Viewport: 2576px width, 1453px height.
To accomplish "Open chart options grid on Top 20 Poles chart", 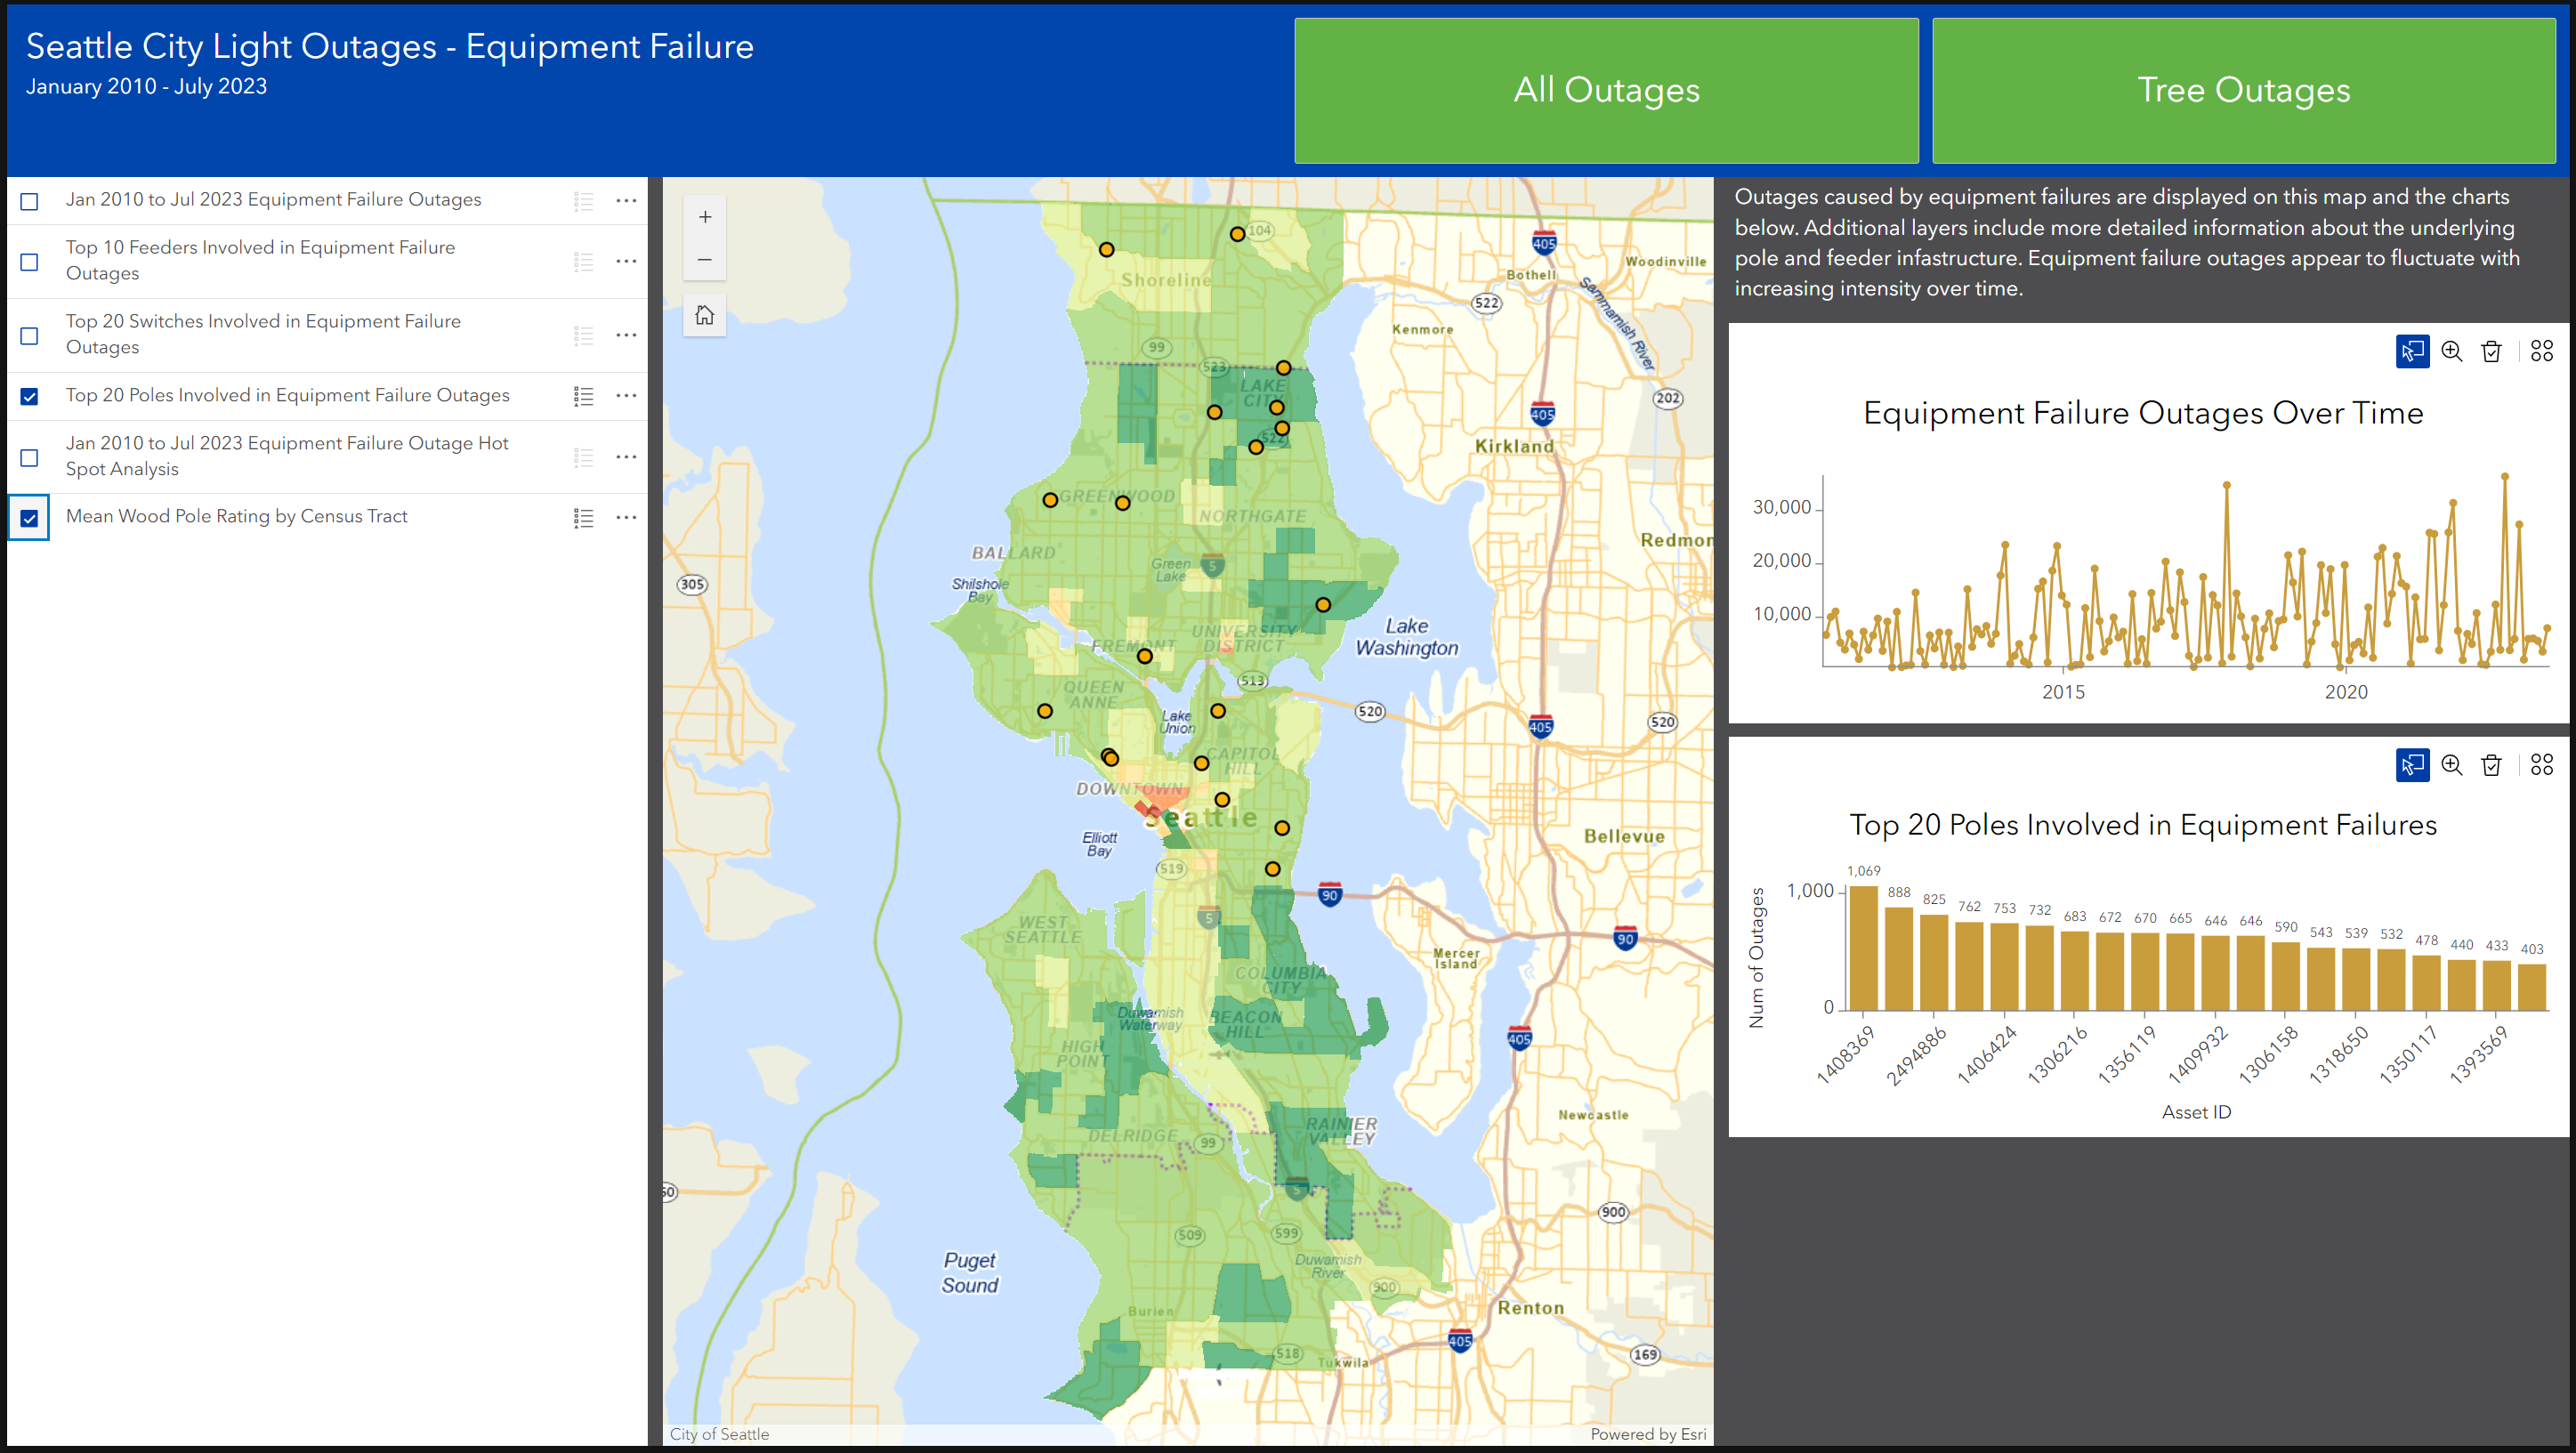I will [2541, 765].
